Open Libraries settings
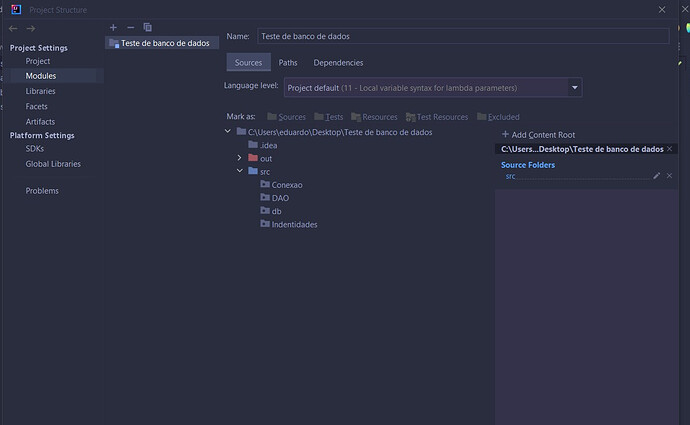 (x=40, y=91)
